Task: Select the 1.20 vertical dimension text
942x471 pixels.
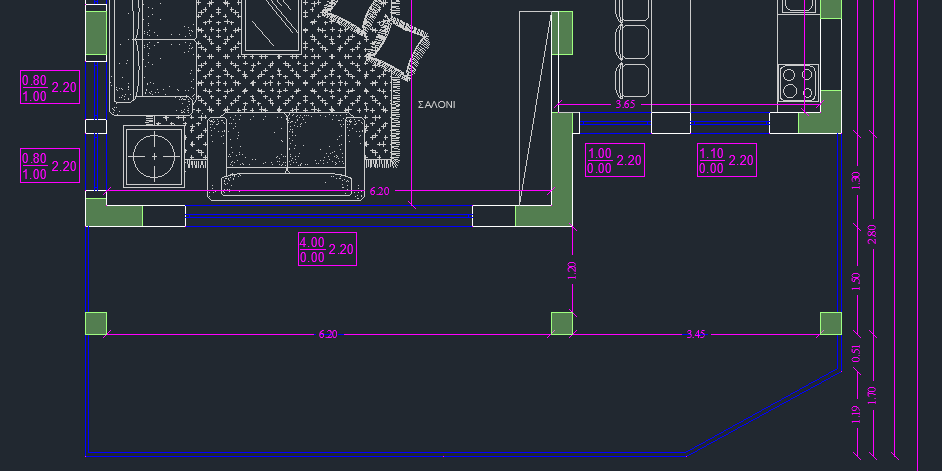Action: point(573,269)
